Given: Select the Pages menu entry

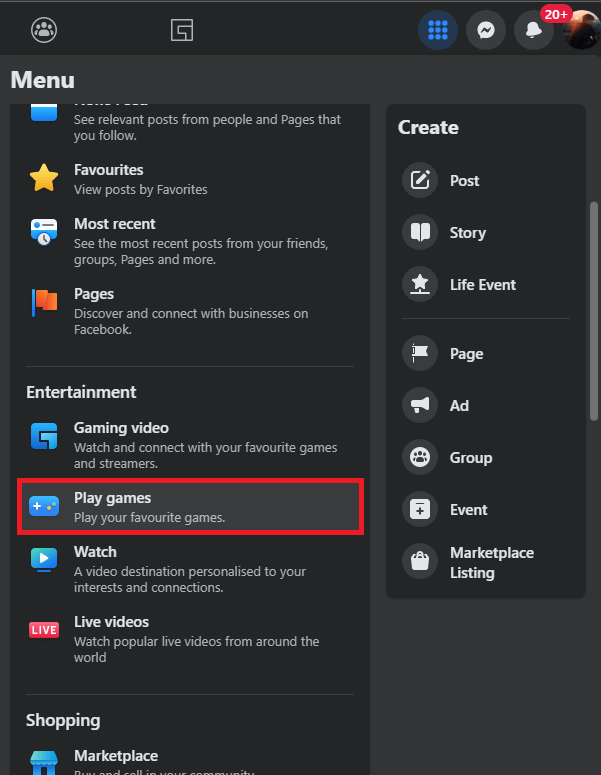Looking at the screenshot, I should [190, 311].
